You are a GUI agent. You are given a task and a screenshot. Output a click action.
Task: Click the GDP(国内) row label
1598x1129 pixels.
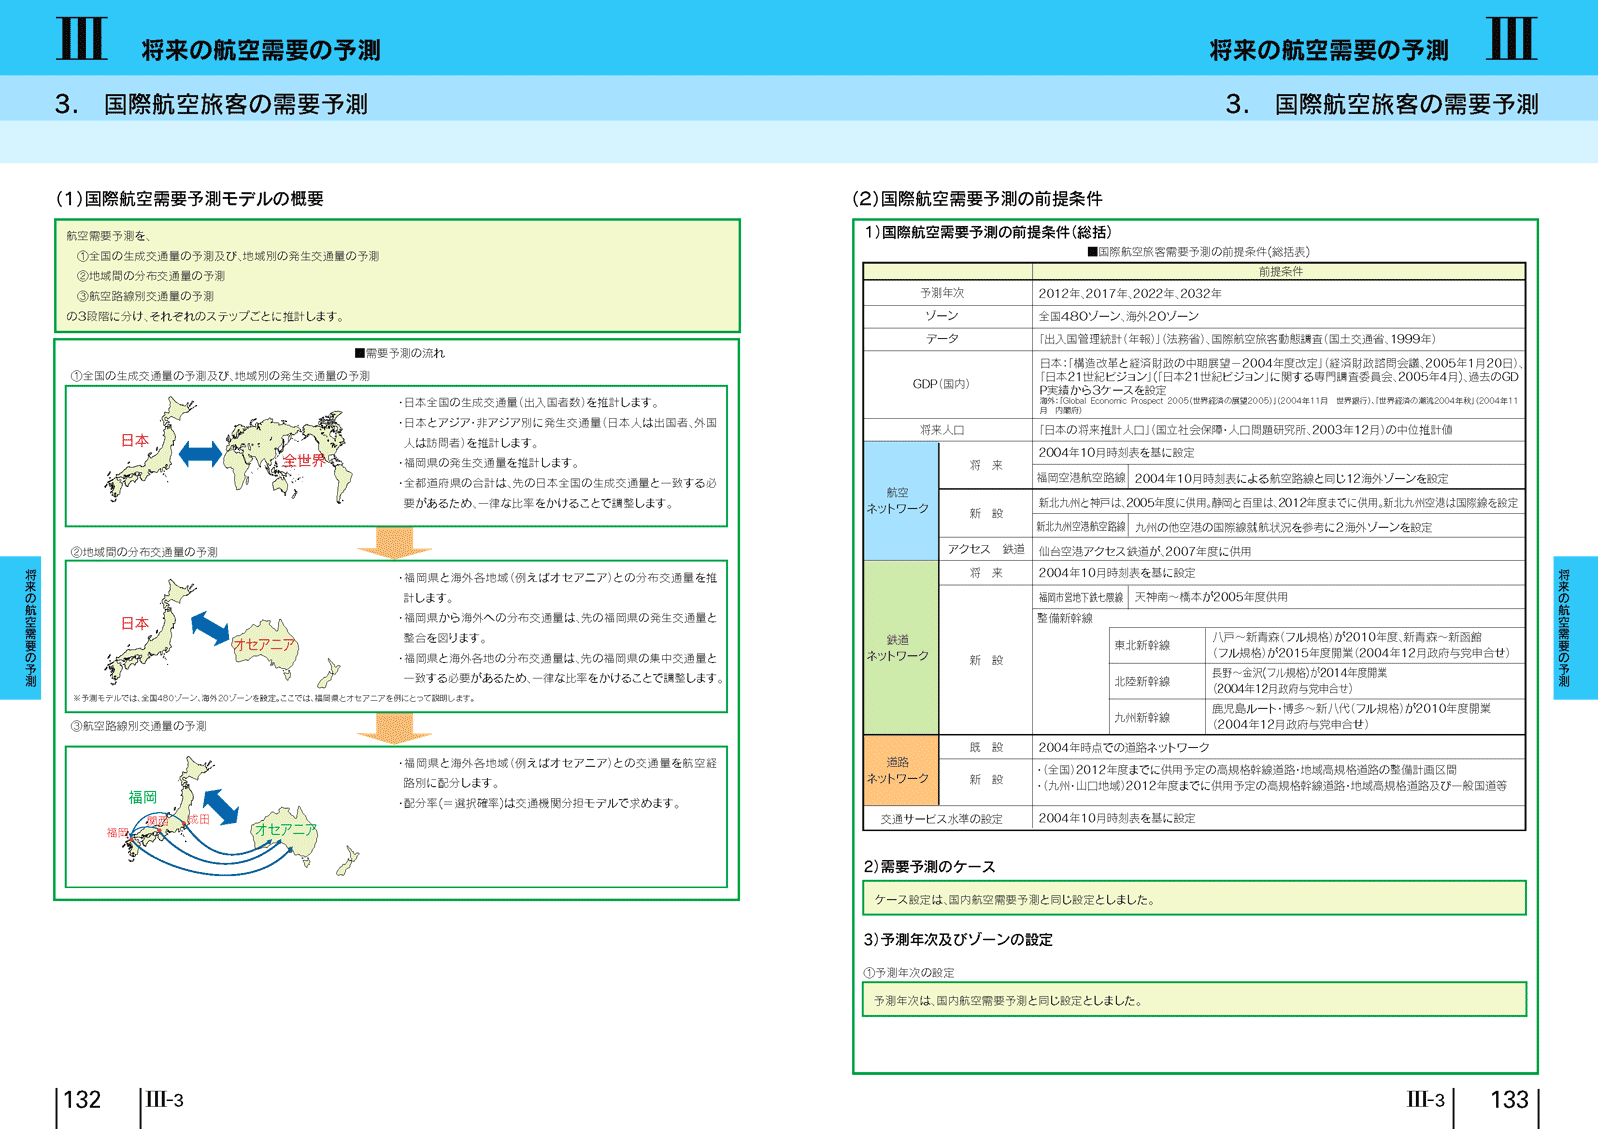point(941,384)
